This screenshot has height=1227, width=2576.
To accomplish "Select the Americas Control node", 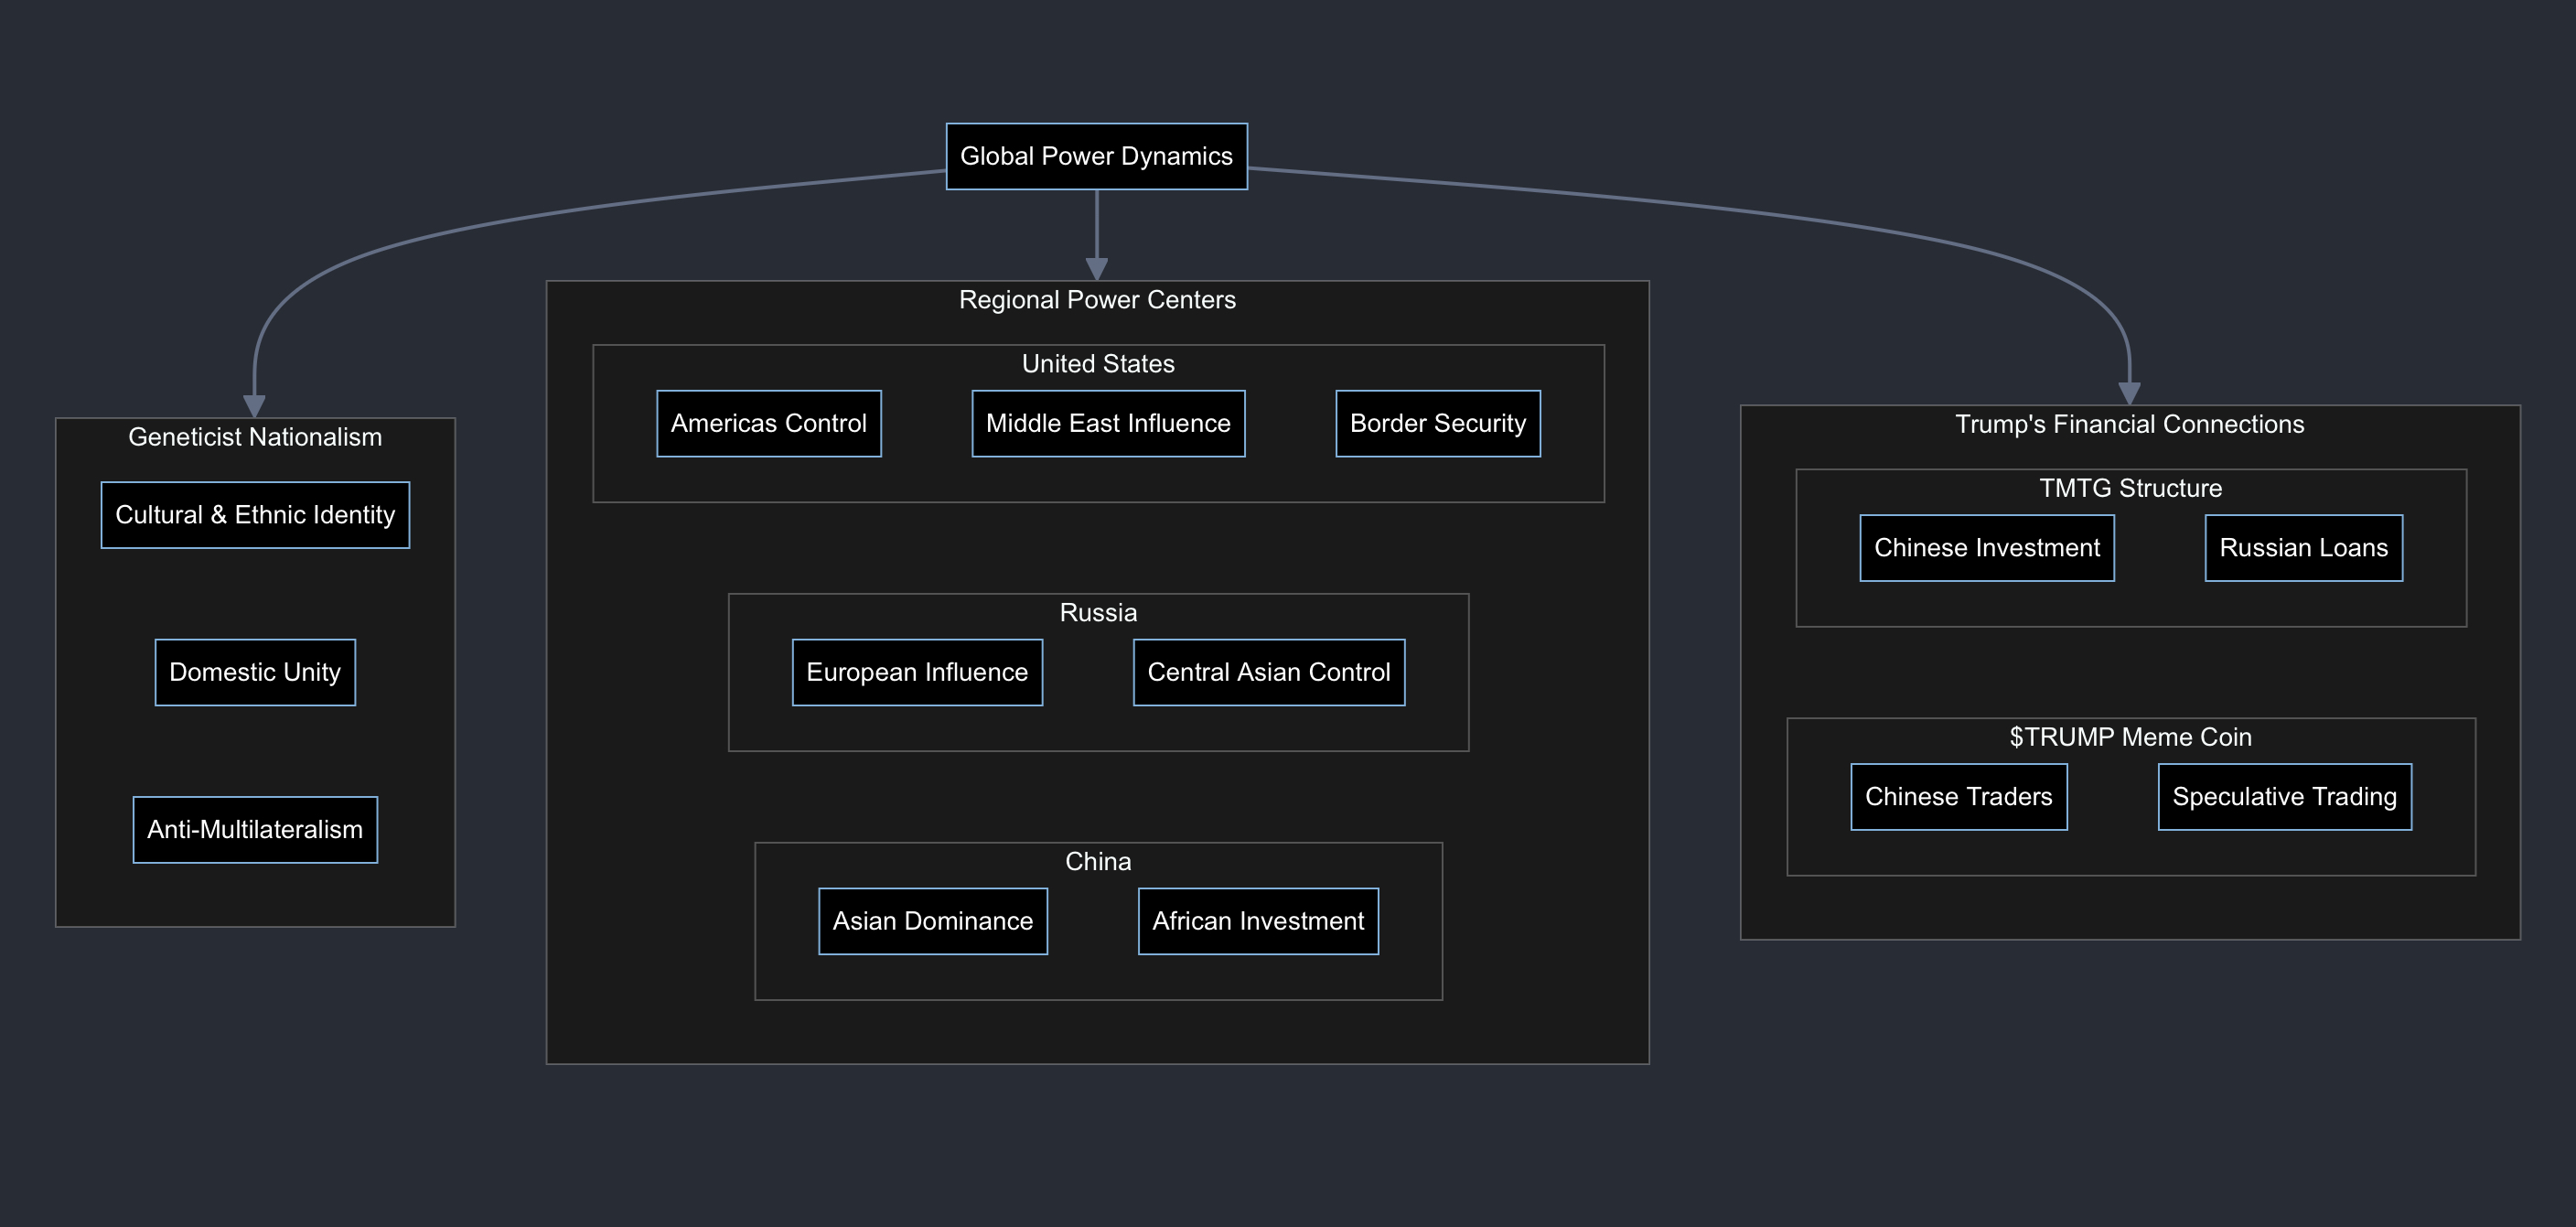I will click(768, 423).
